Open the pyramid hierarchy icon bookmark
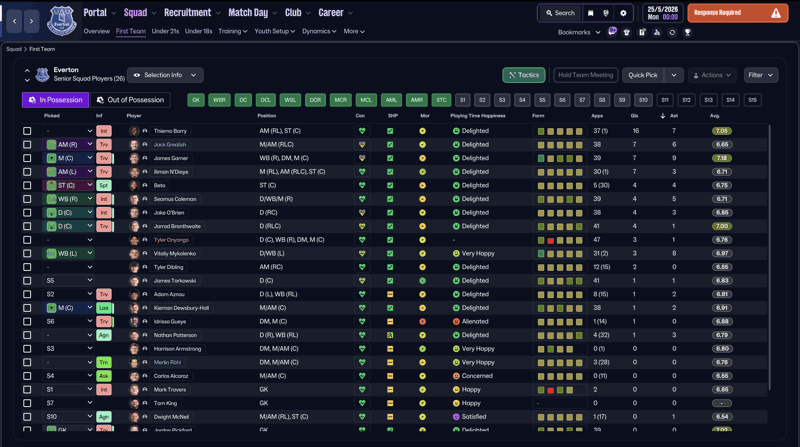The height and width of the screenshot is (447, 800). (x=657, y=32)
